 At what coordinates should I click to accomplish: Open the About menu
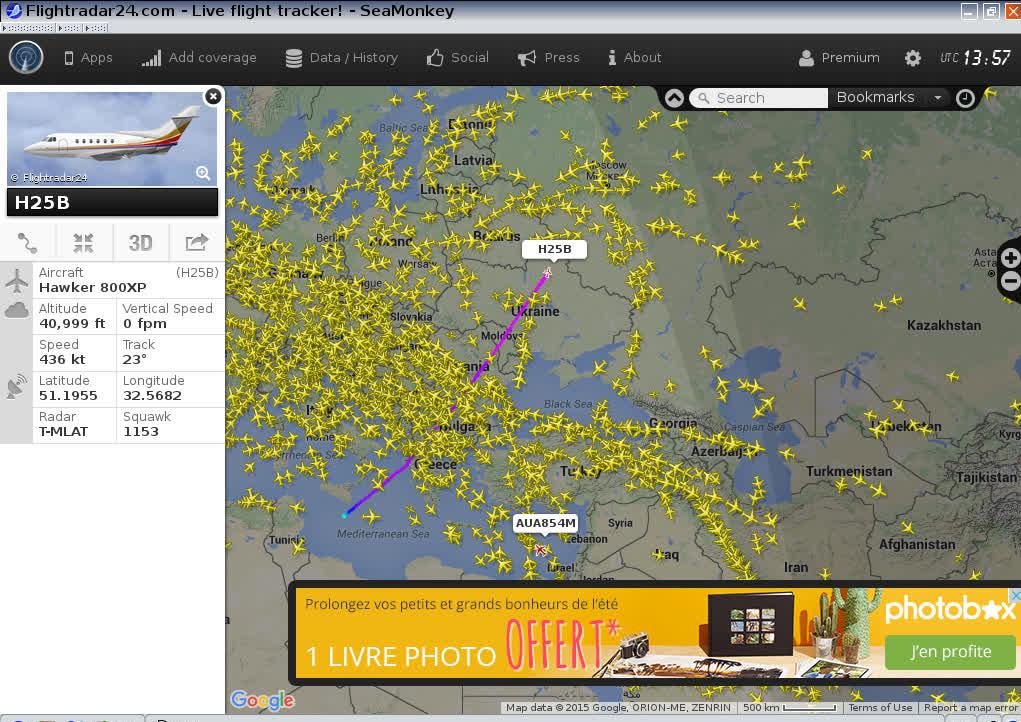point(634,58)
